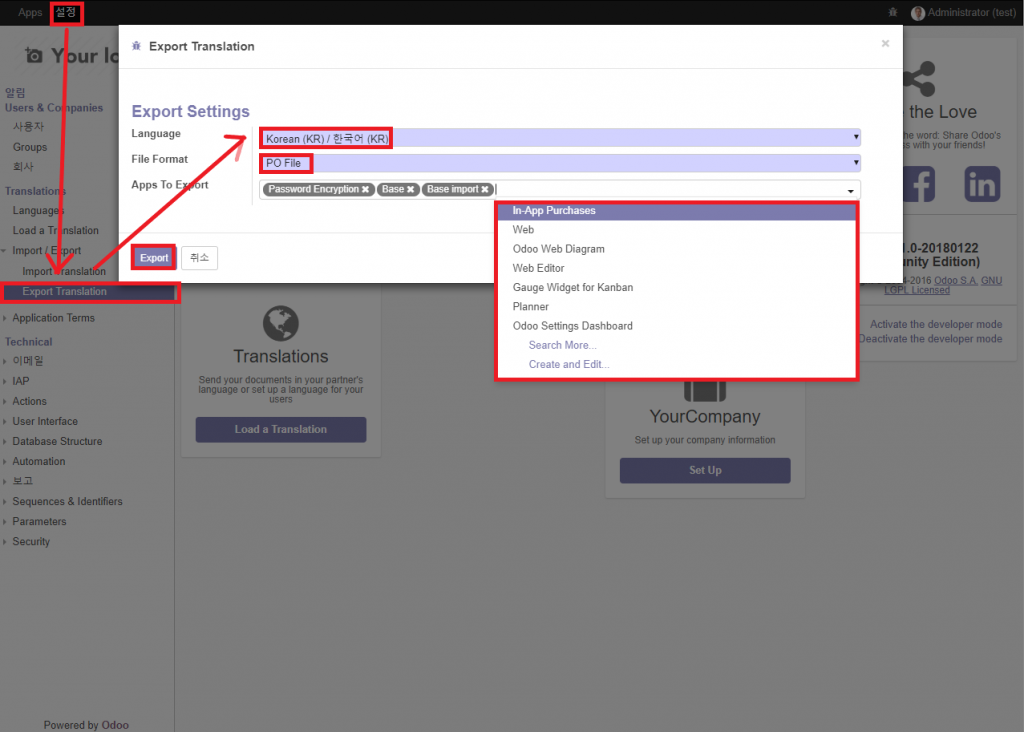
Task: Close the Export Translation dialog
Action: pyautogui.click(x=885, y=43)
